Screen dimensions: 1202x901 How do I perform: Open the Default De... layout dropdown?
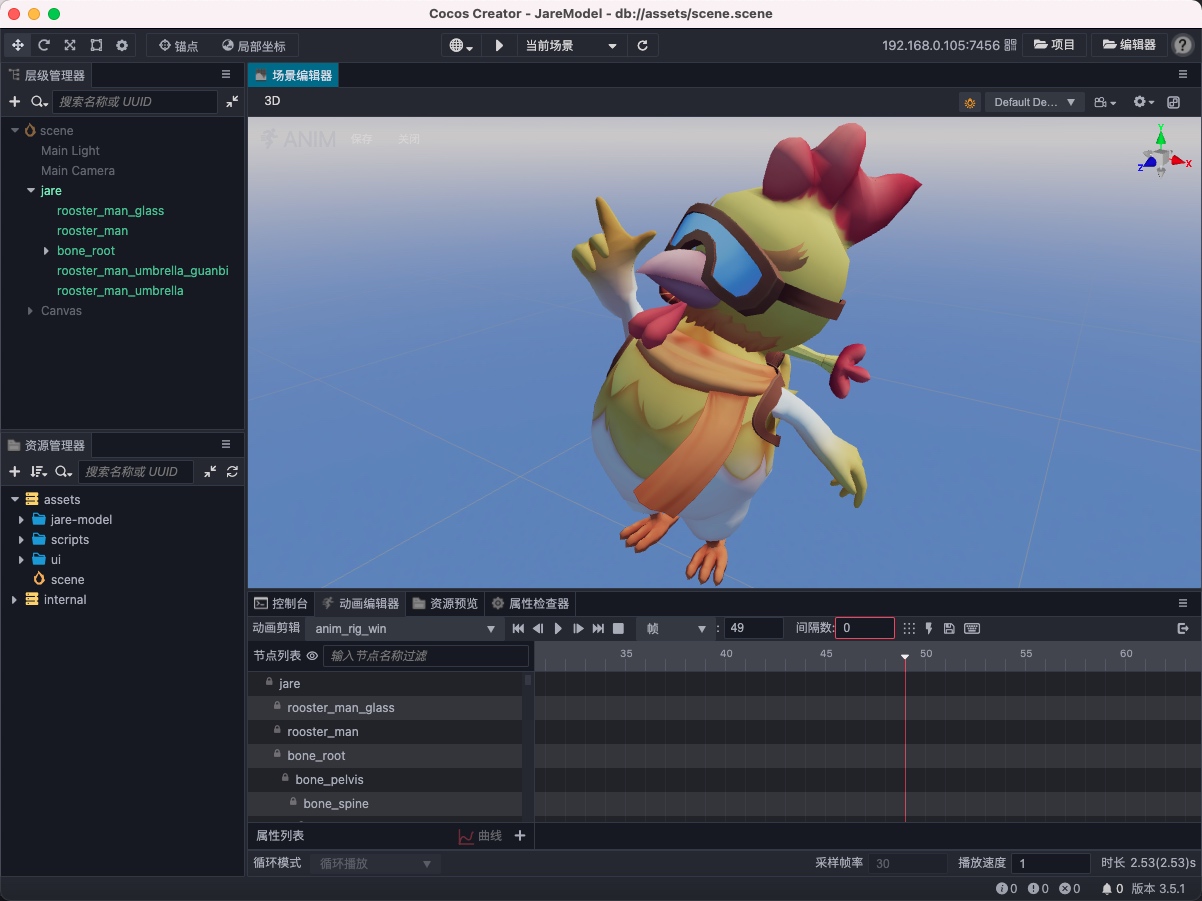click(1034, 102)
